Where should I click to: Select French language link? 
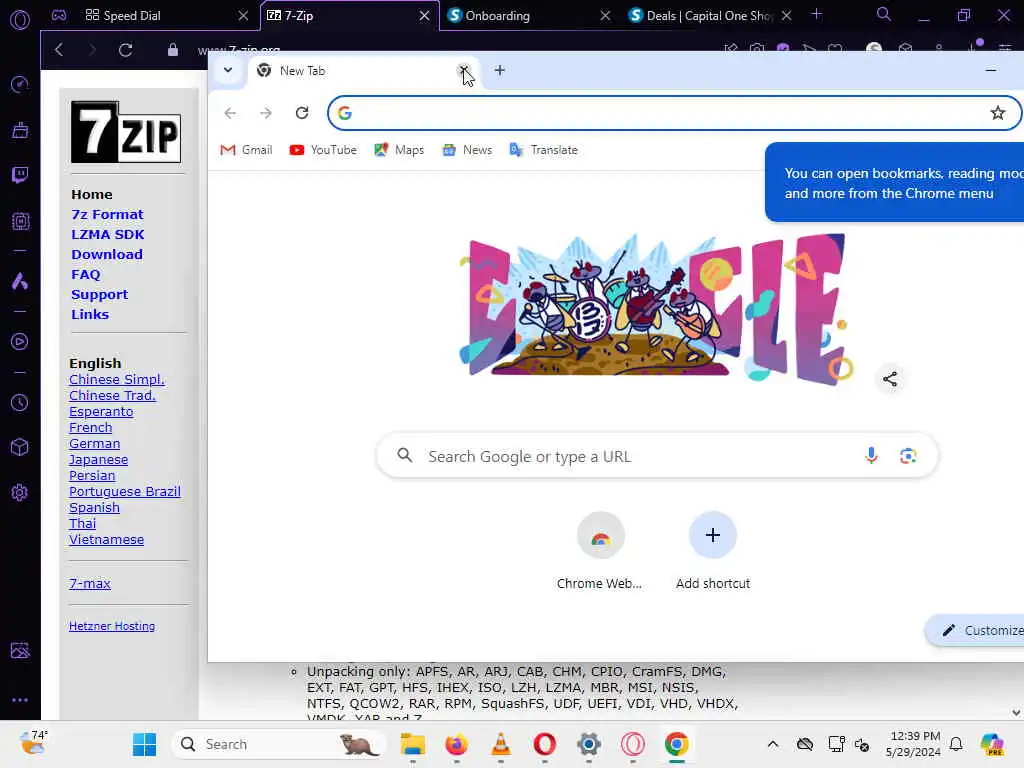(91, 428)
